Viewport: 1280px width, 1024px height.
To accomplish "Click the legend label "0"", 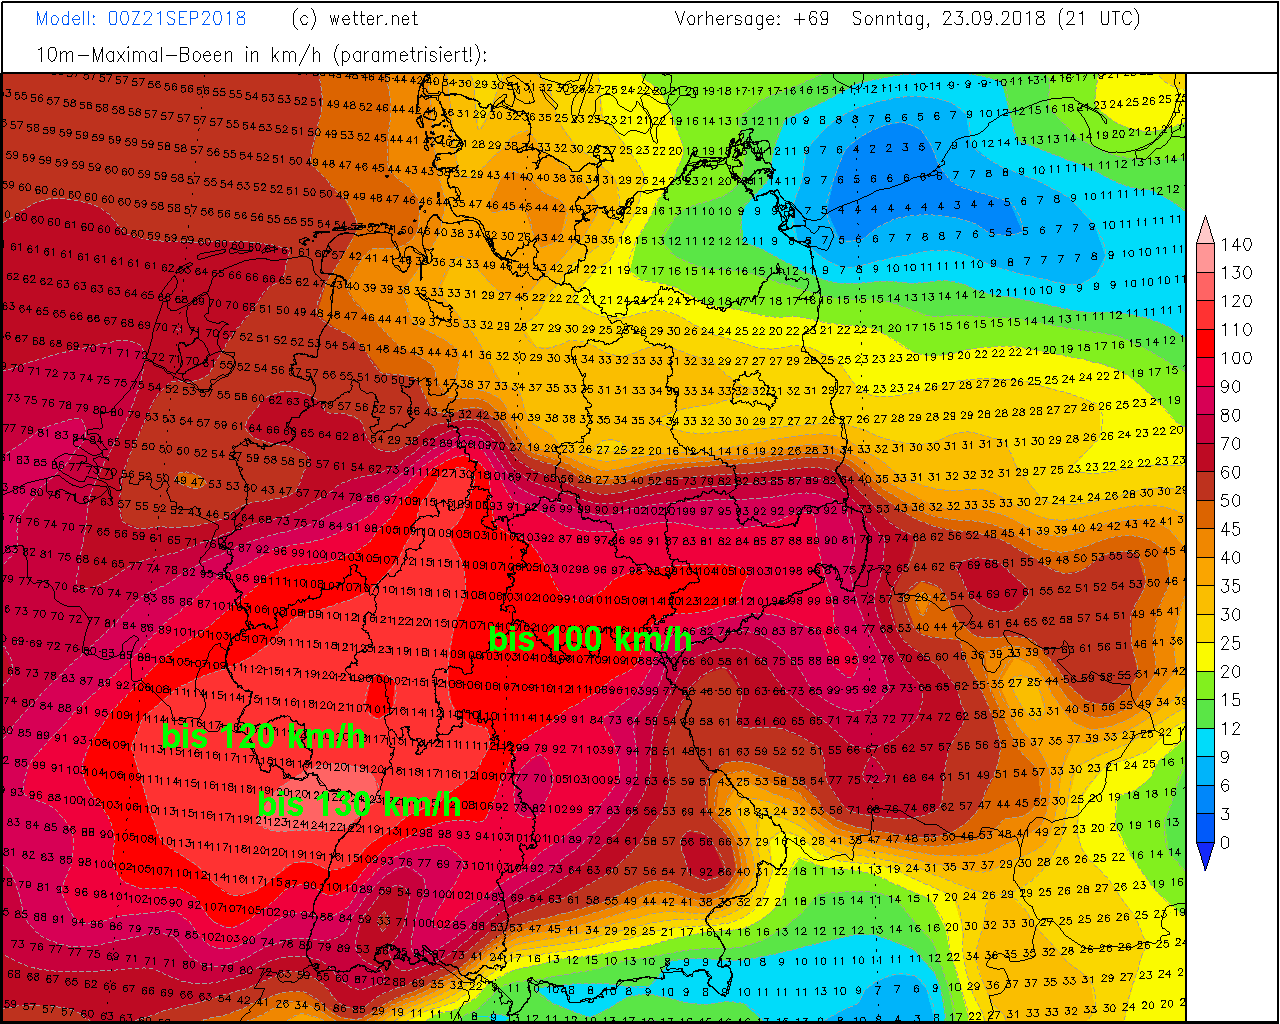I will pos(1226,842).
